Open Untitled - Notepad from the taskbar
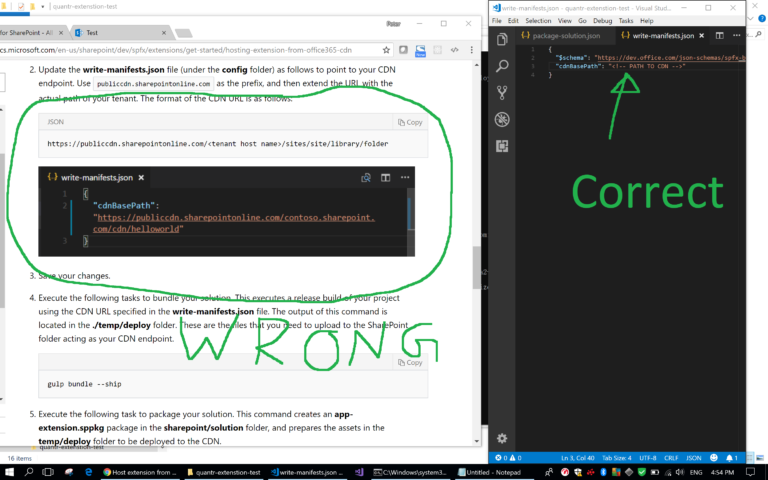 click(x=489, y=472)
